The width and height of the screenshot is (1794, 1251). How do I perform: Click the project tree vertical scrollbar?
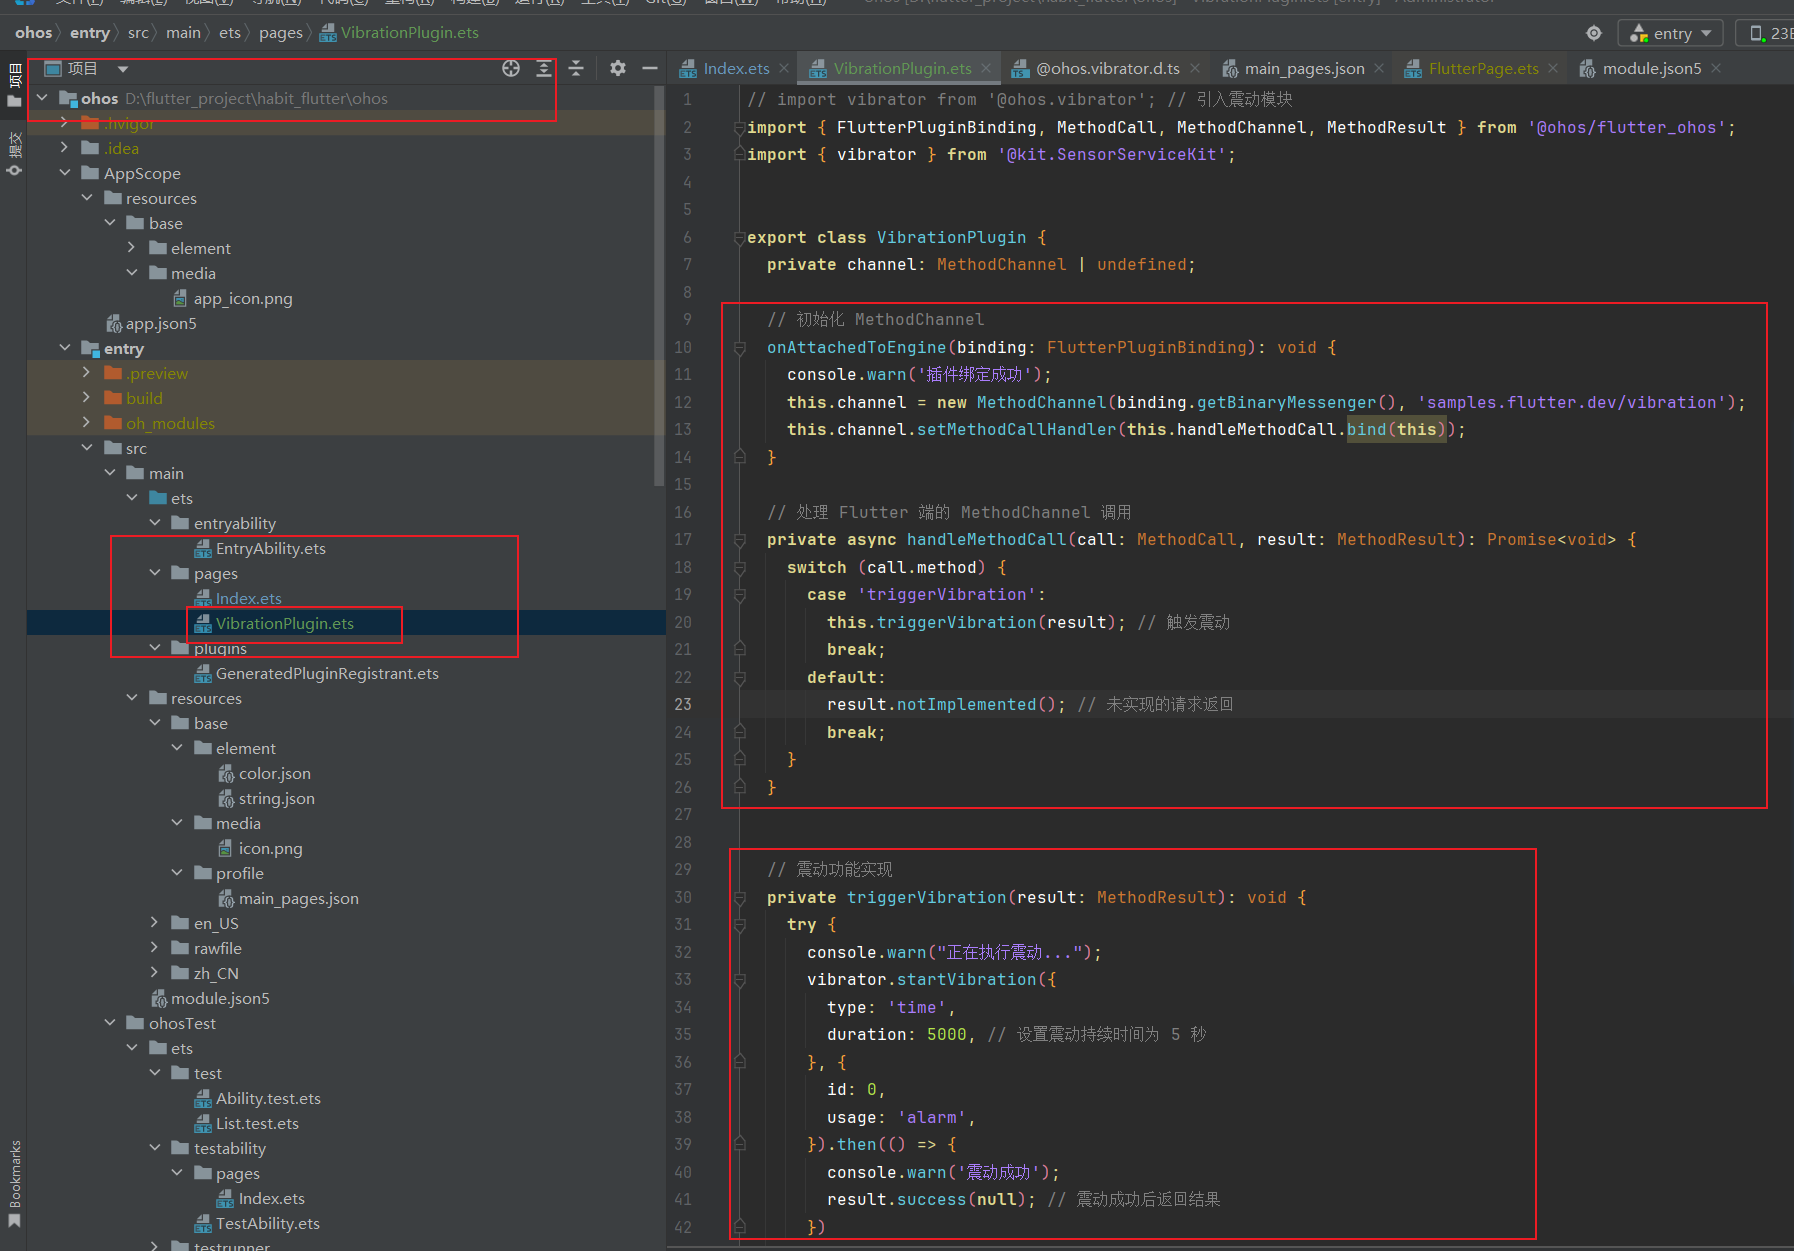coord(659,285)
